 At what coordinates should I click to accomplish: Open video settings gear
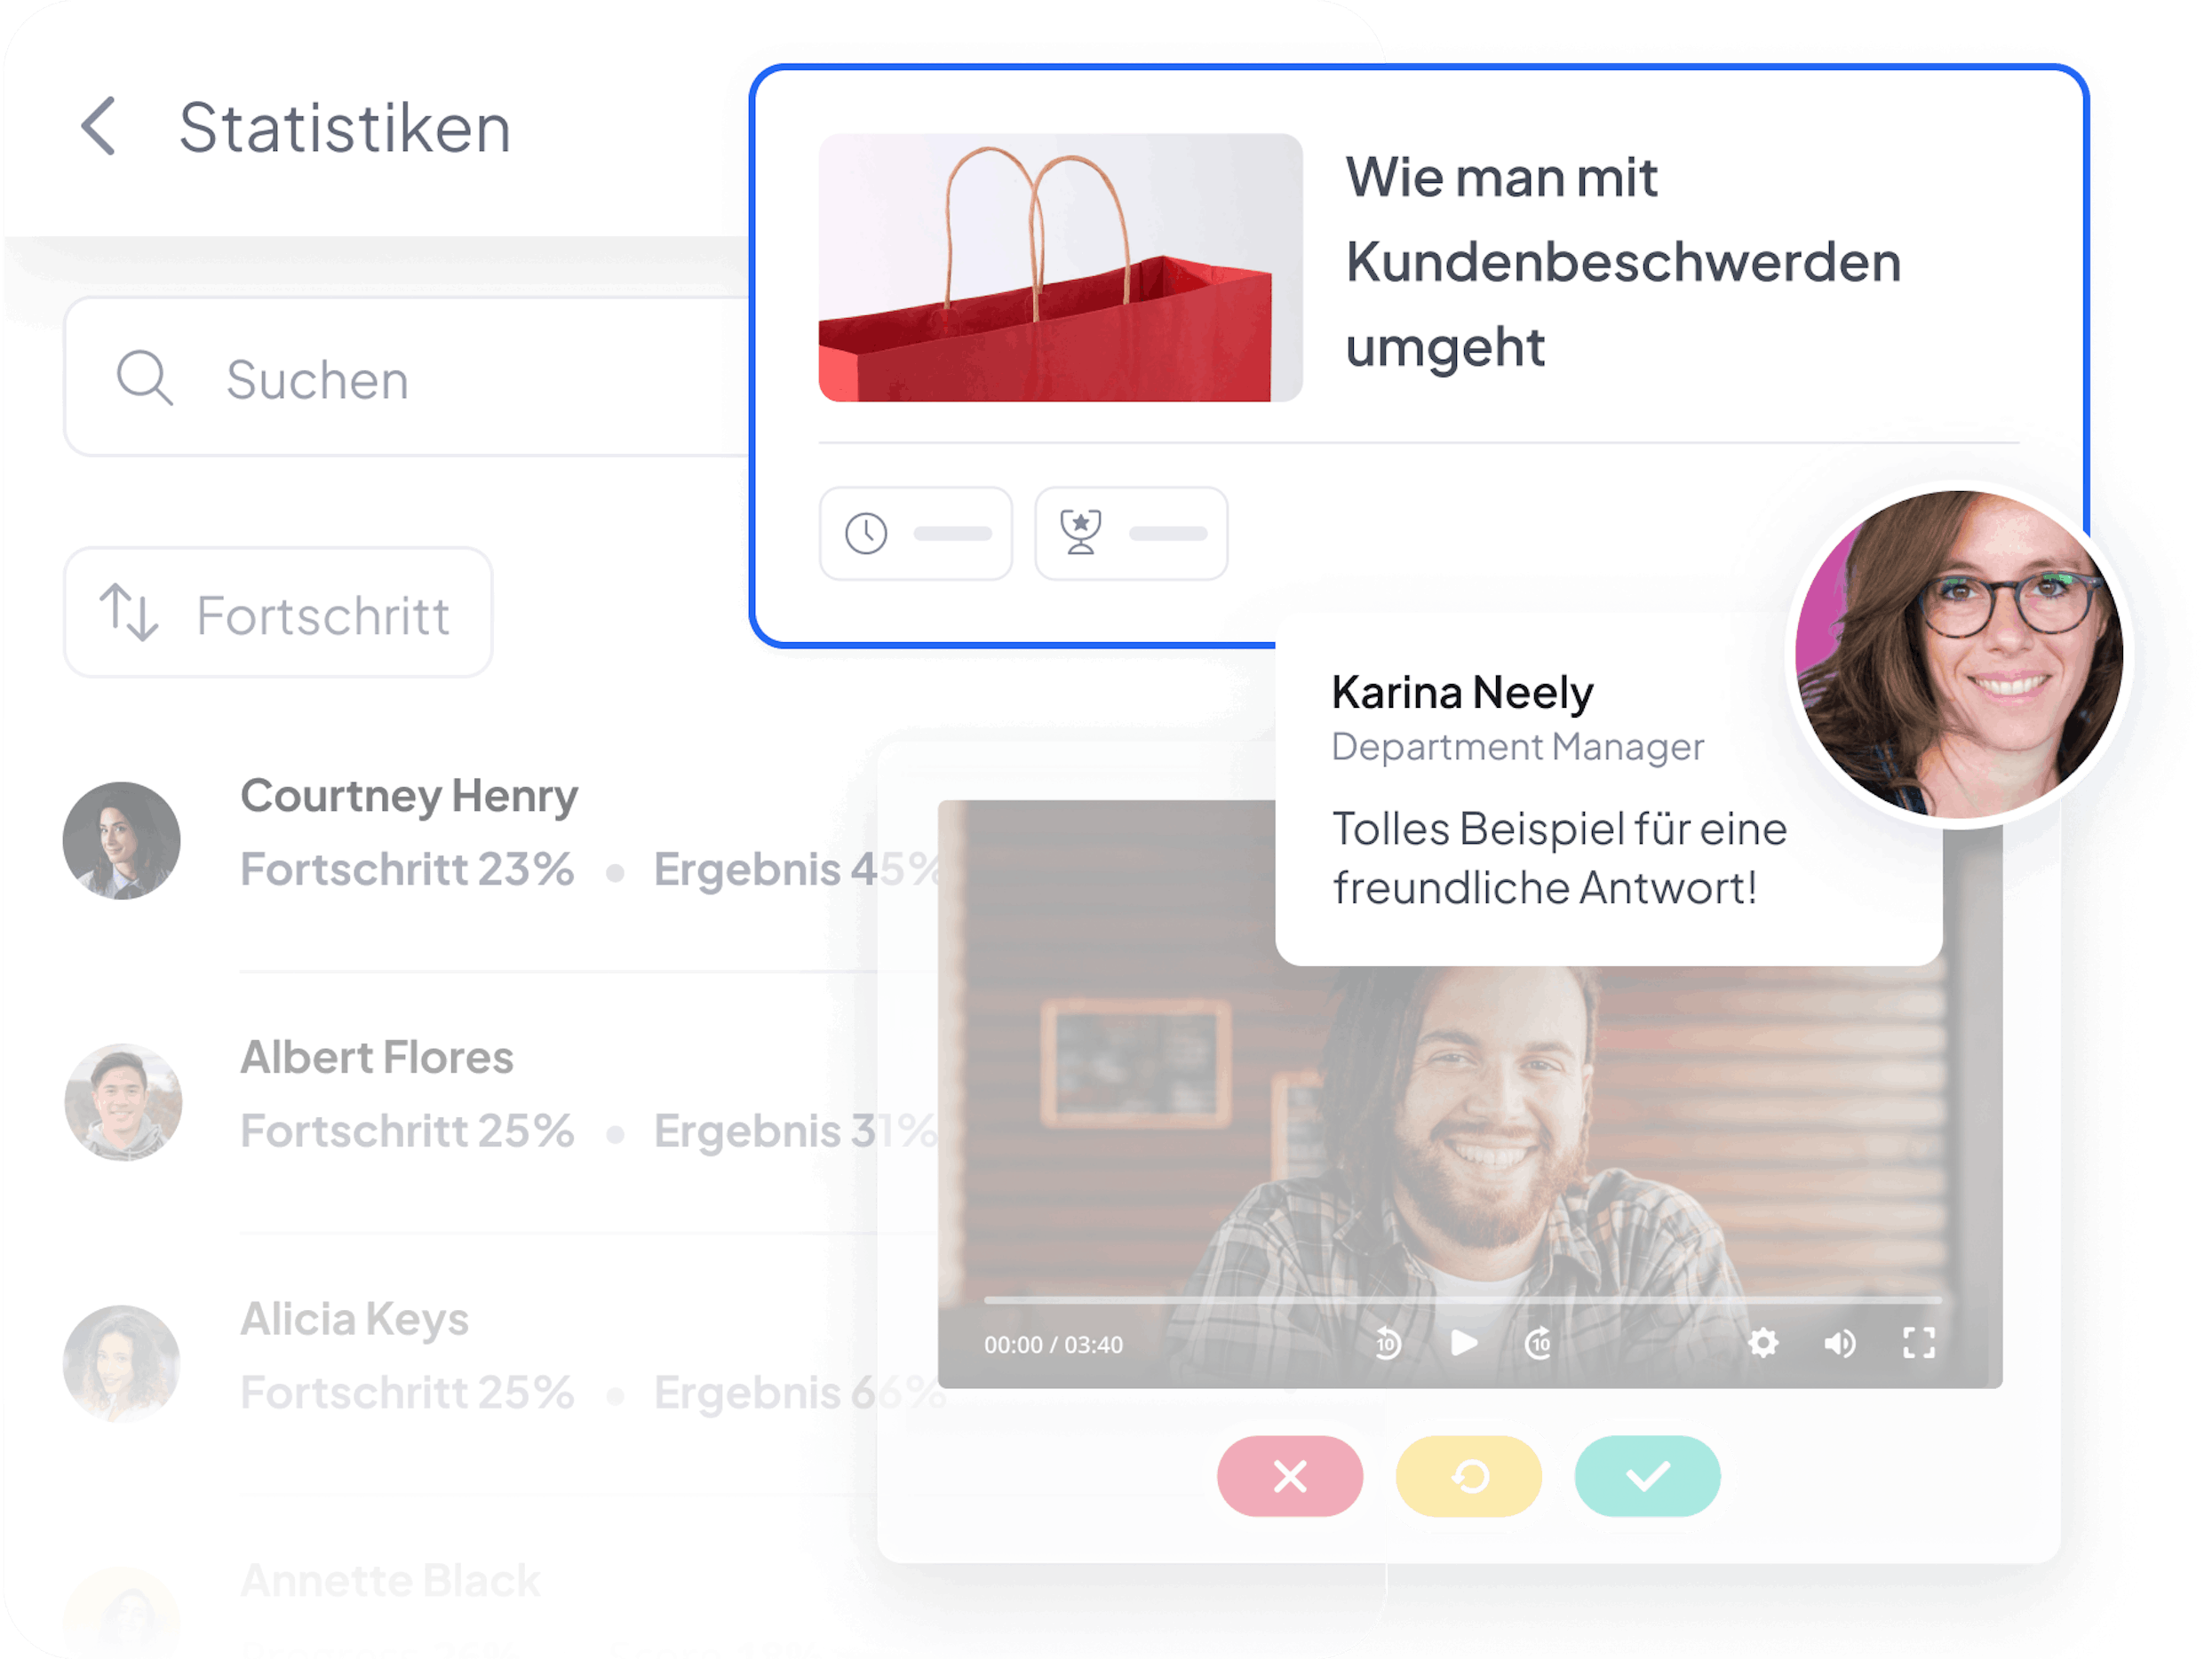[1763, 1343]
